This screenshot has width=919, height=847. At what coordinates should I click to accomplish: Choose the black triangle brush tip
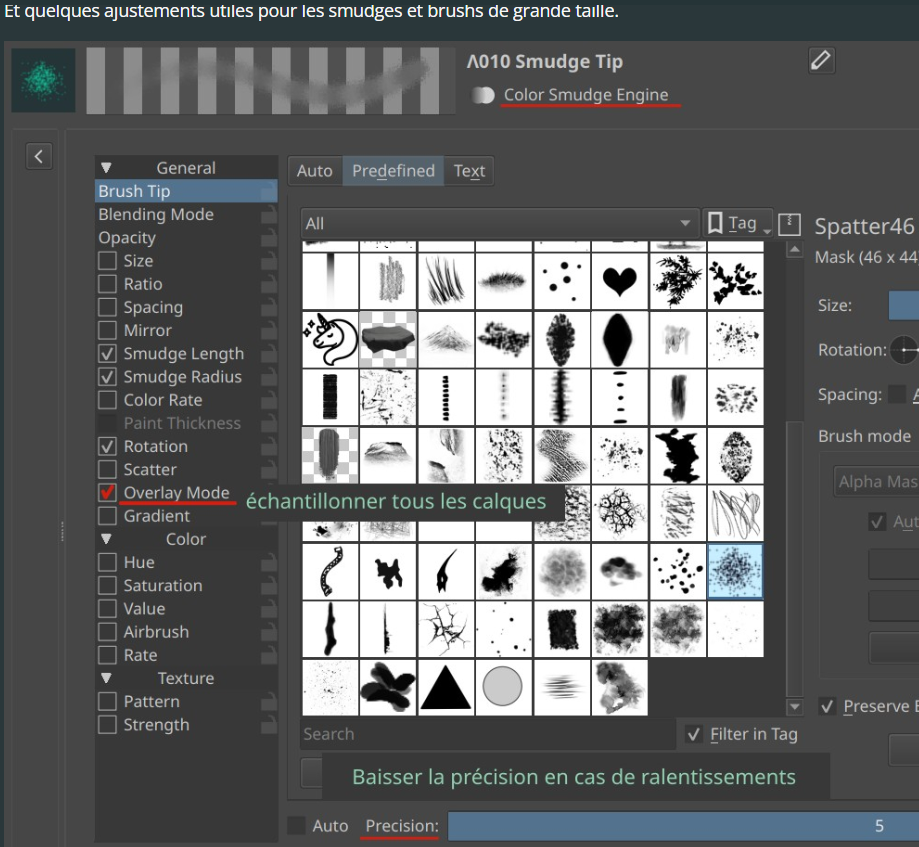pos(446,687)
